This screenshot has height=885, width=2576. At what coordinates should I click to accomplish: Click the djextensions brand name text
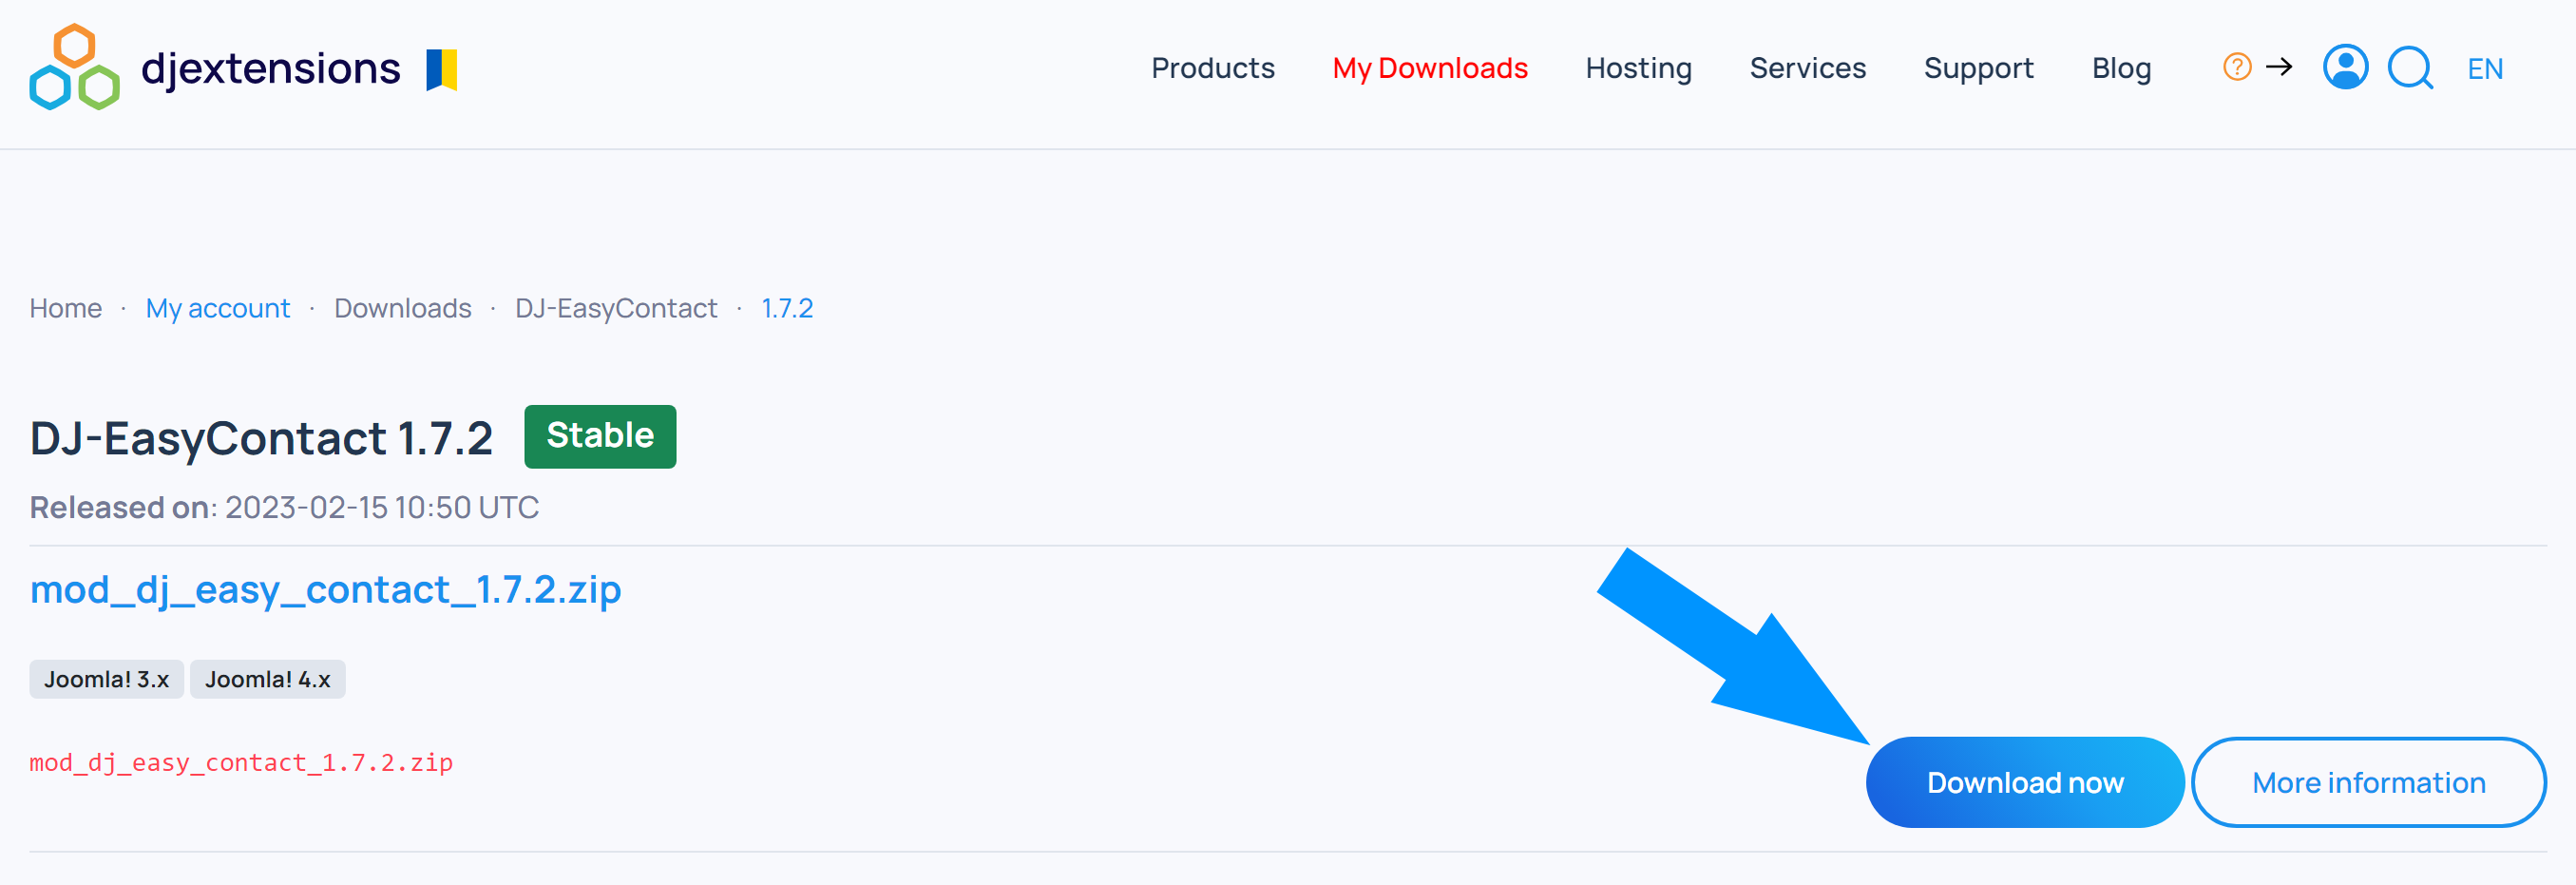pos(270,68)
